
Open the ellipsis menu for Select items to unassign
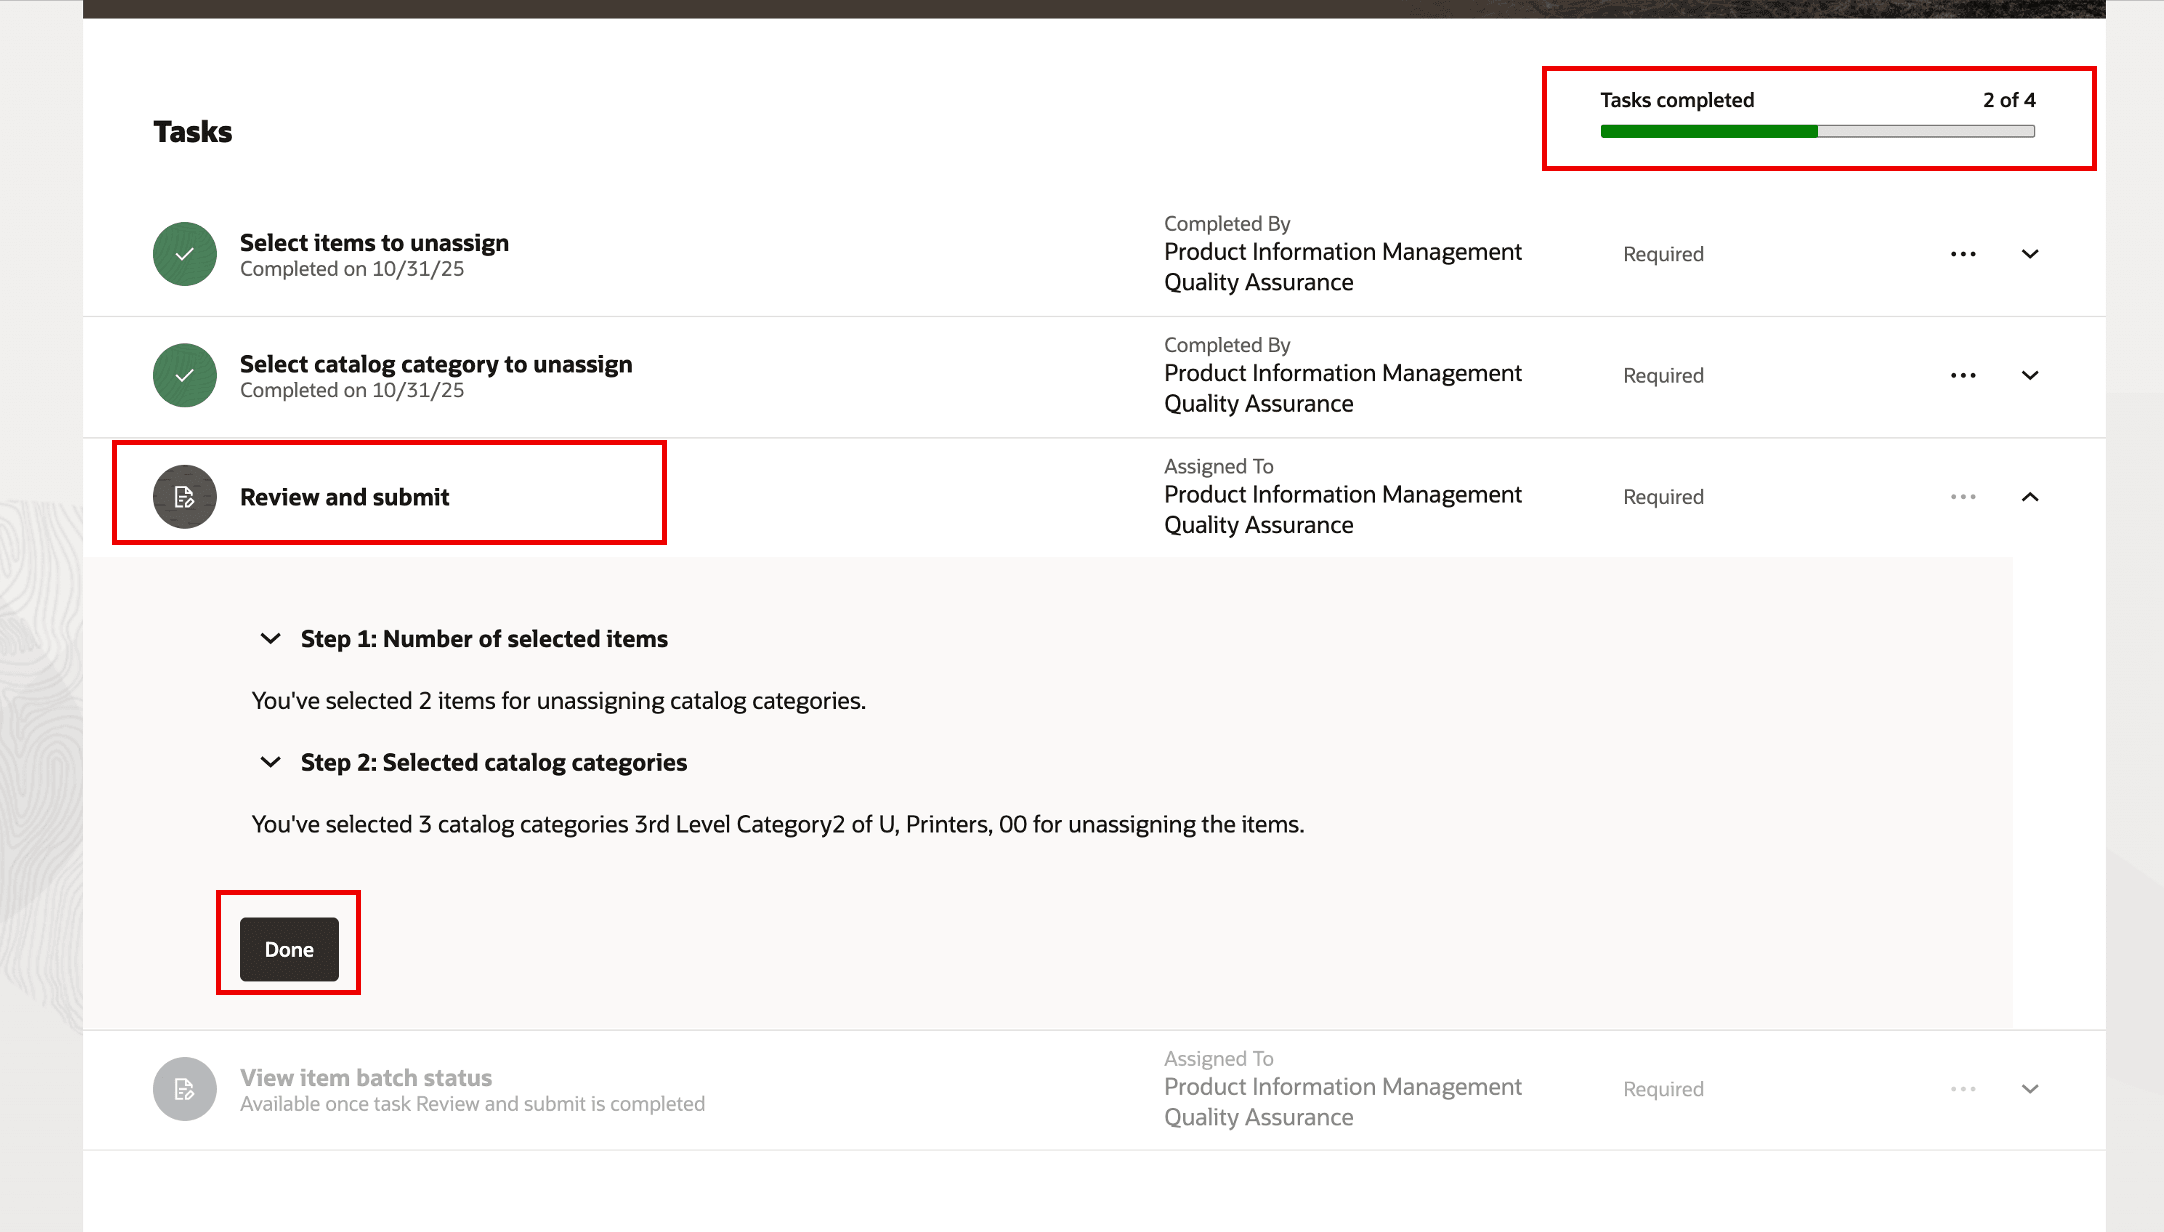point(1962,254)
